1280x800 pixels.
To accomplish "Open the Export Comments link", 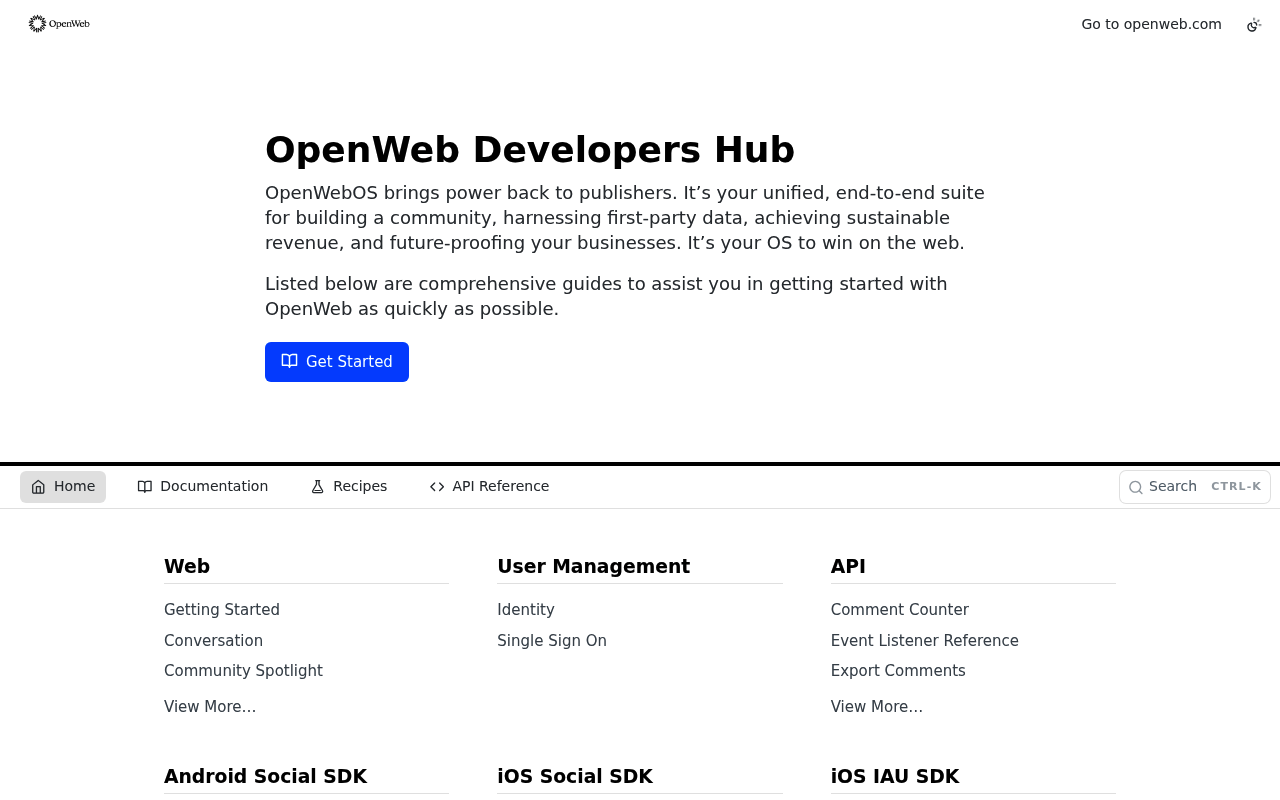I will coord(898,671).
